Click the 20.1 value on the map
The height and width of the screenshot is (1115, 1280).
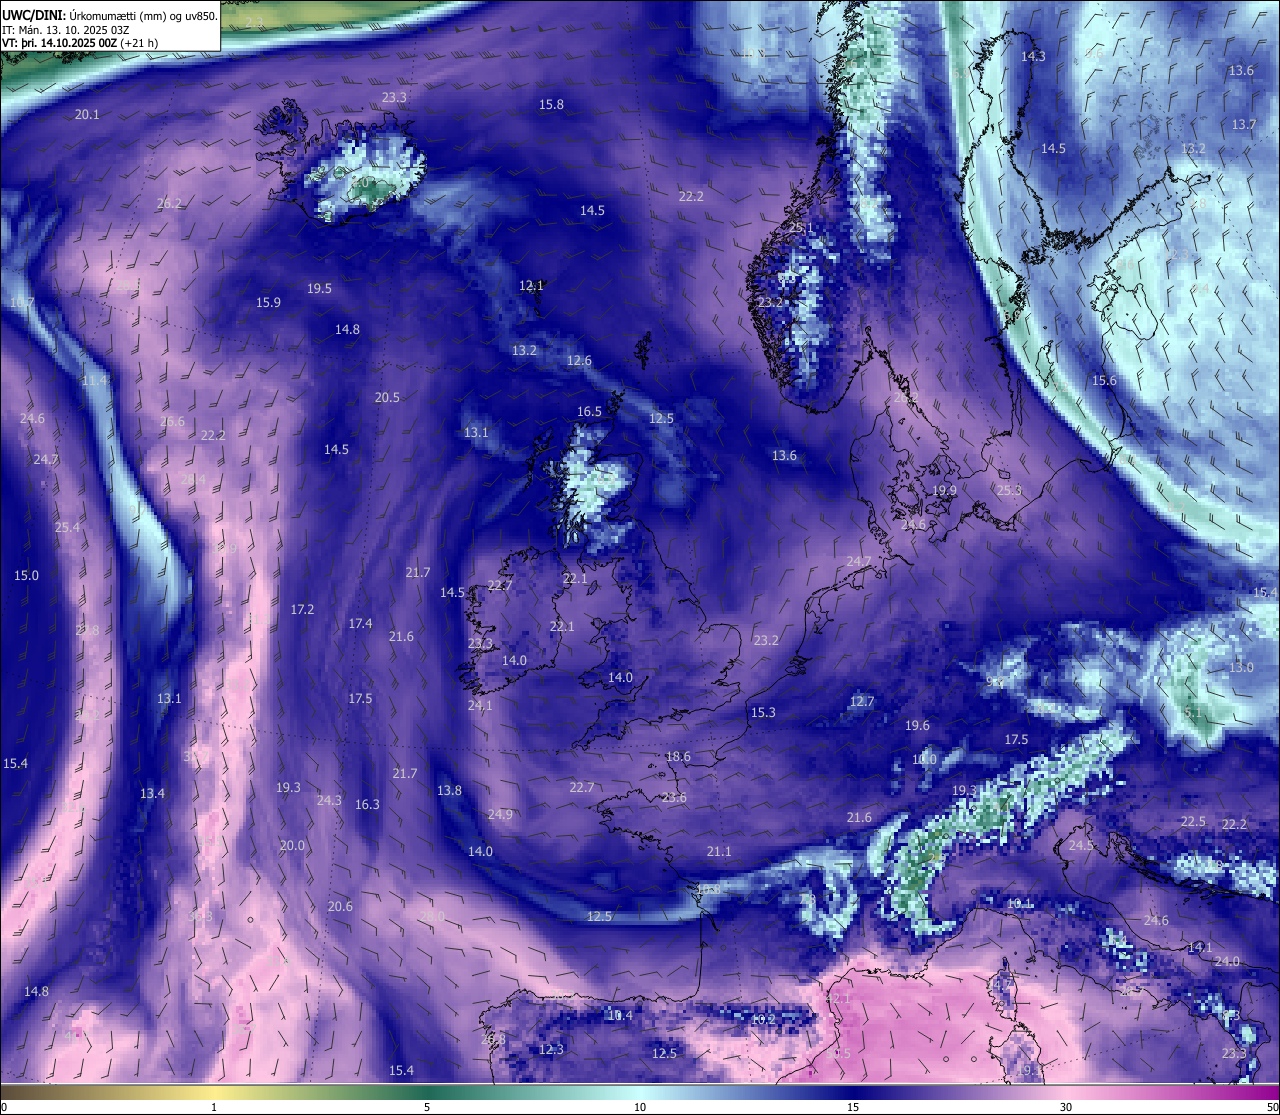(87, 115)
